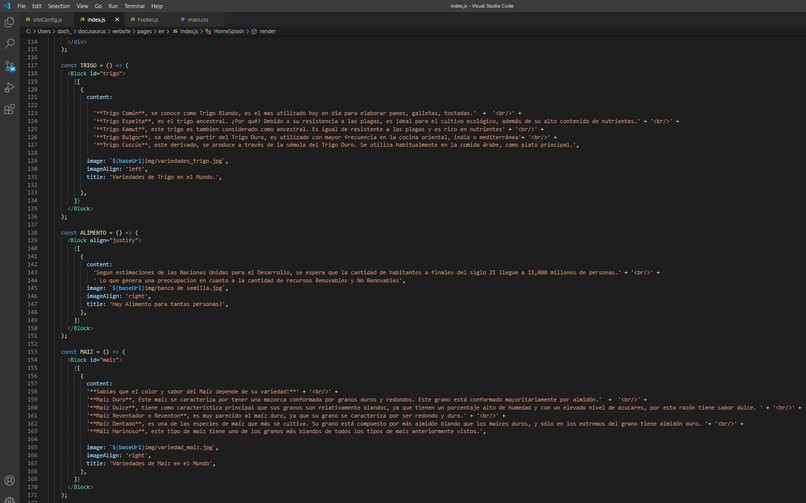Switch to the main.css tab
The image size is (806, 503).
pyautogui.click(x=198, y=20)
